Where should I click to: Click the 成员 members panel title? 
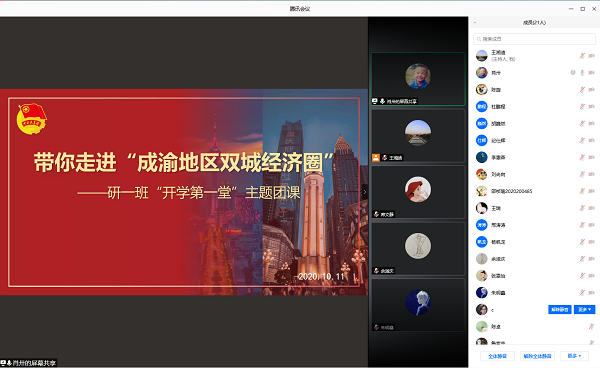coord(535,23)
